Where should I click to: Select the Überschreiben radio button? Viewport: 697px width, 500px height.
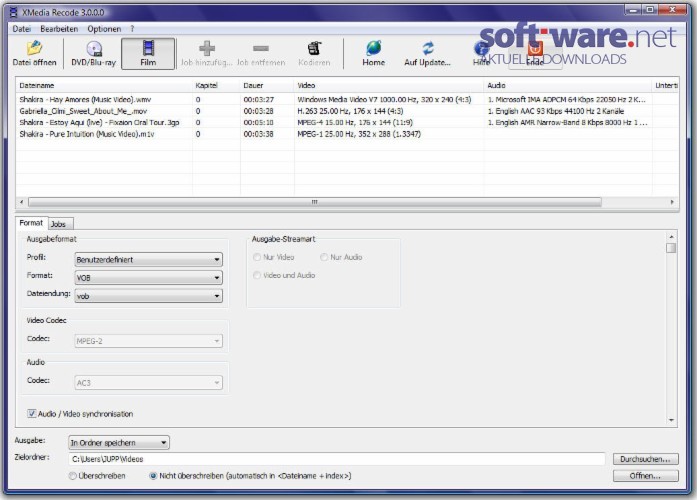click(x=72, y=476)
